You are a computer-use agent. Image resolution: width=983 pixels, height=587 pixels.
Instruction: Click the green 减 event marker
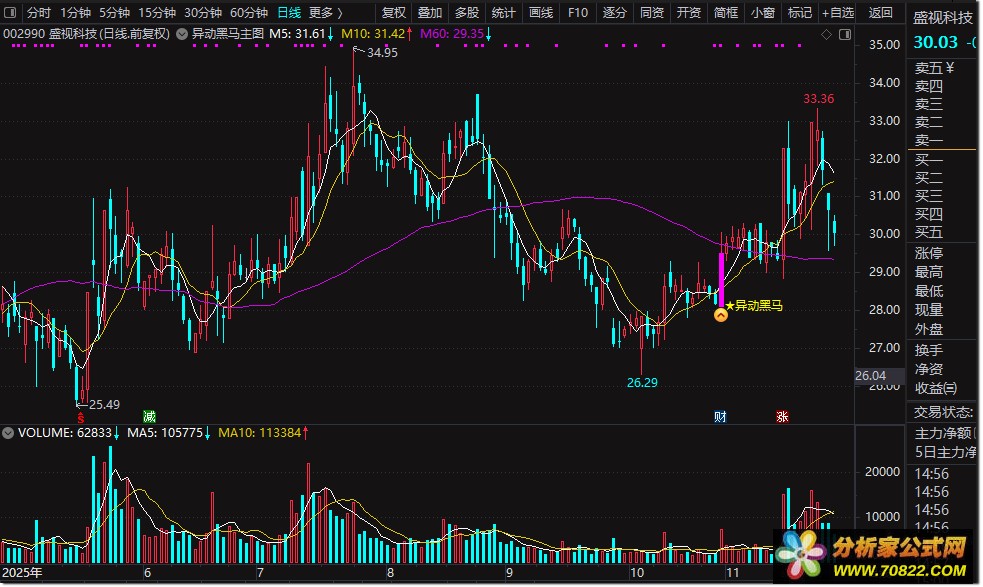click(x=149, y=416)
